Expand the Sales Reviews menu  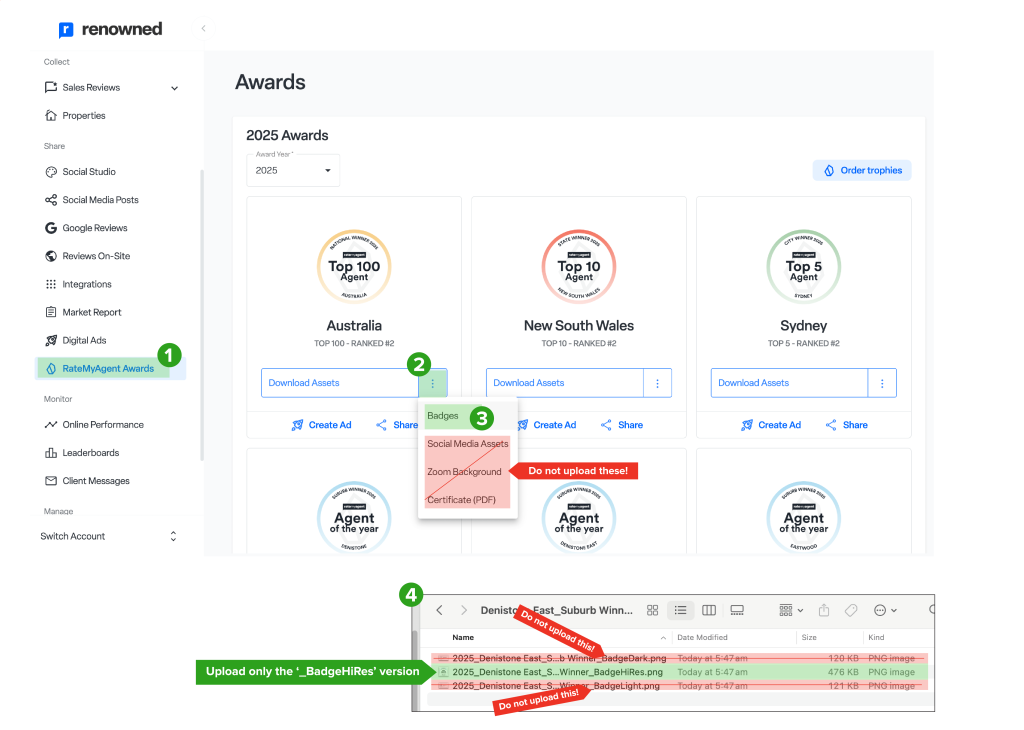point(174,88)
